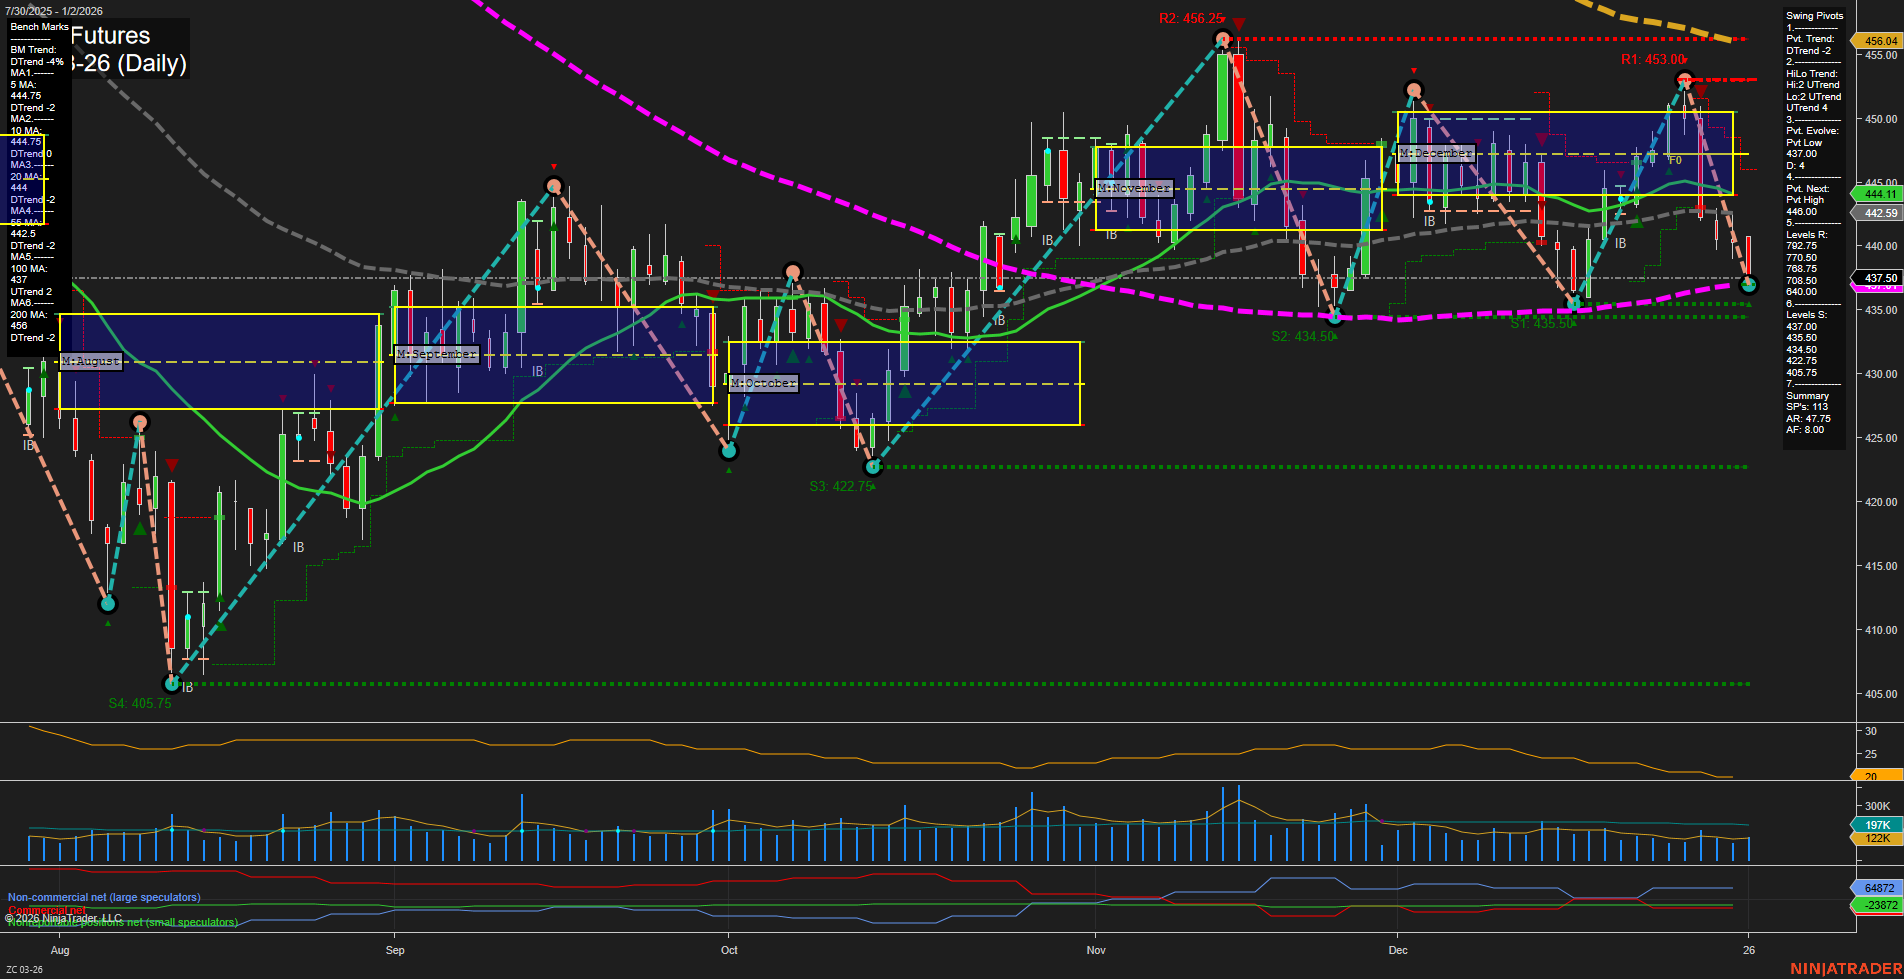Select the M:October region label
Screen dimensions: 1904x979
[764, 382]
